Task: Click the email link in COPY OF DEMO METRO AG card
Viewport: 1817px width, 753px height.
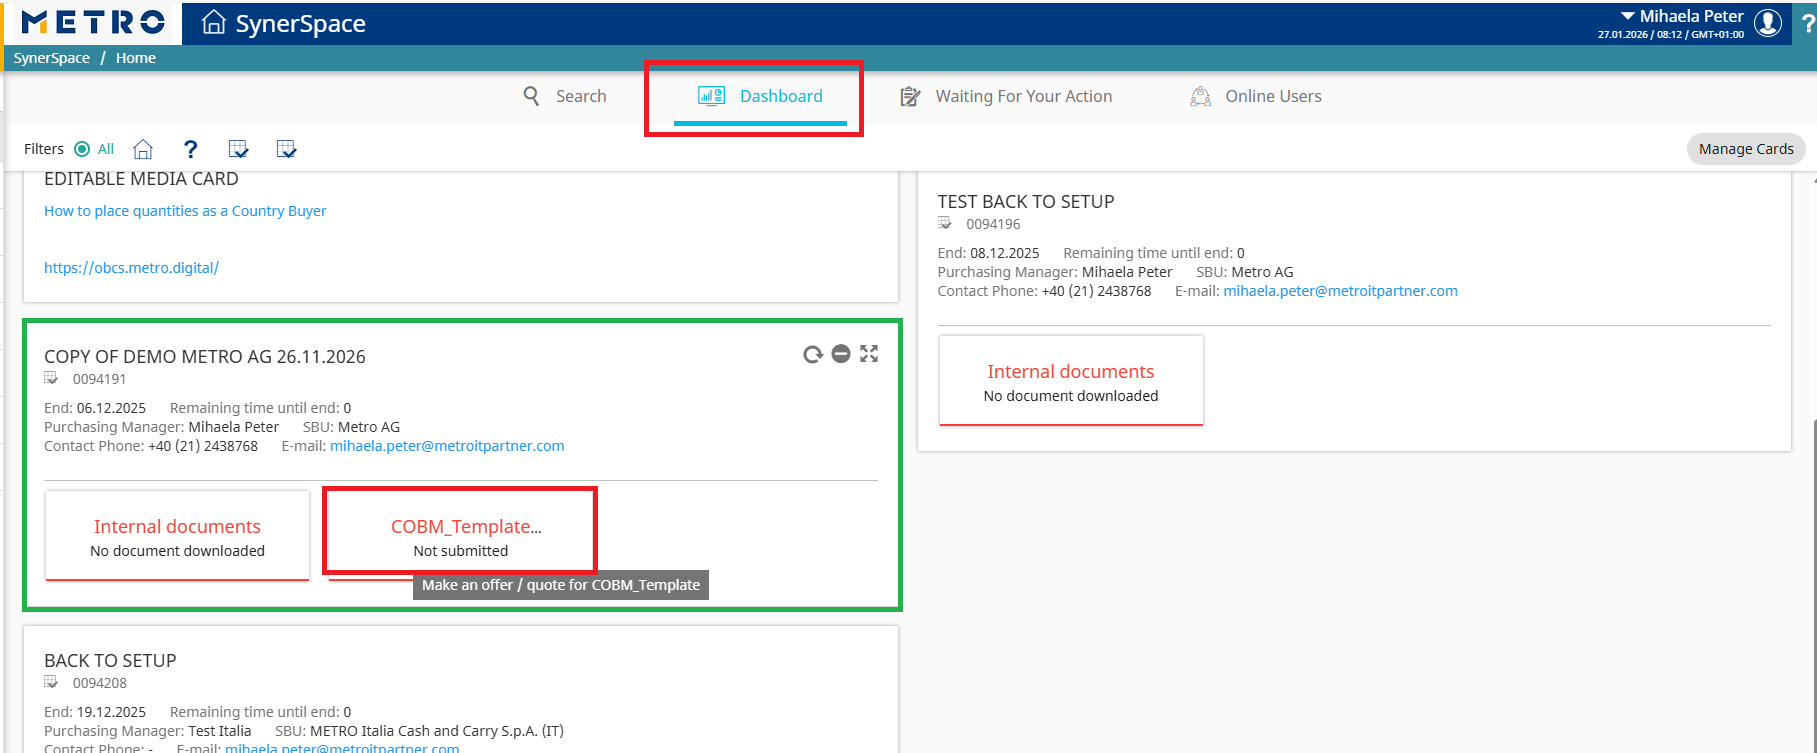Action: (447, 446)
